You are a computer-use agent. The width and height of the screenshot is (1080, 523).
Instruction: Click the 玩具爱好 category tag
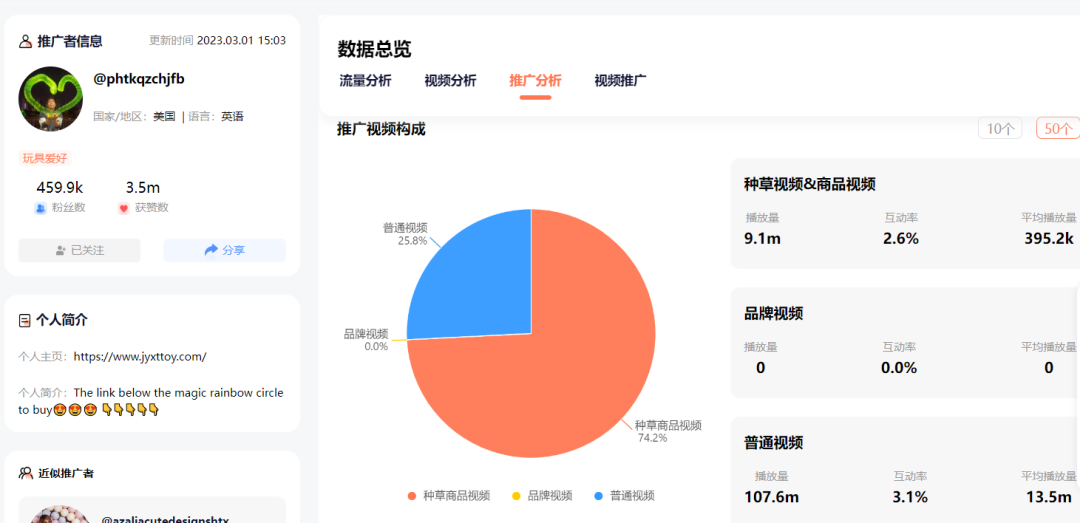pyautogui.click(x=45, y=158)
